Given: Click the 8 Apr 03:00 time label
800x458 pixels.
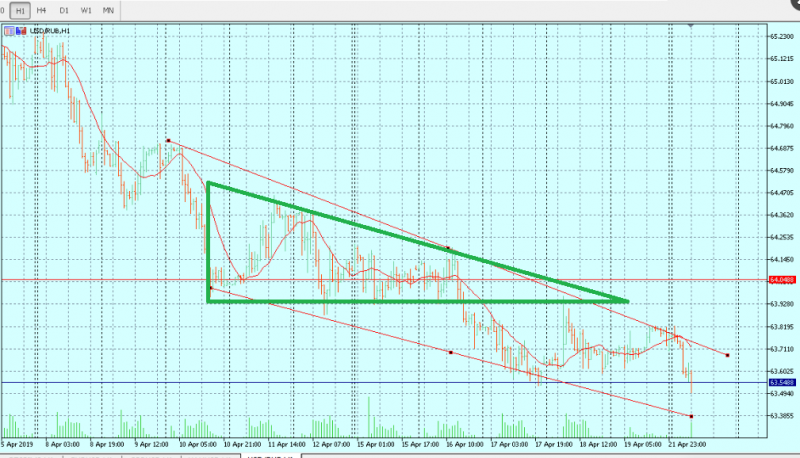Looking at the screenshot, I should coord(62,444).
